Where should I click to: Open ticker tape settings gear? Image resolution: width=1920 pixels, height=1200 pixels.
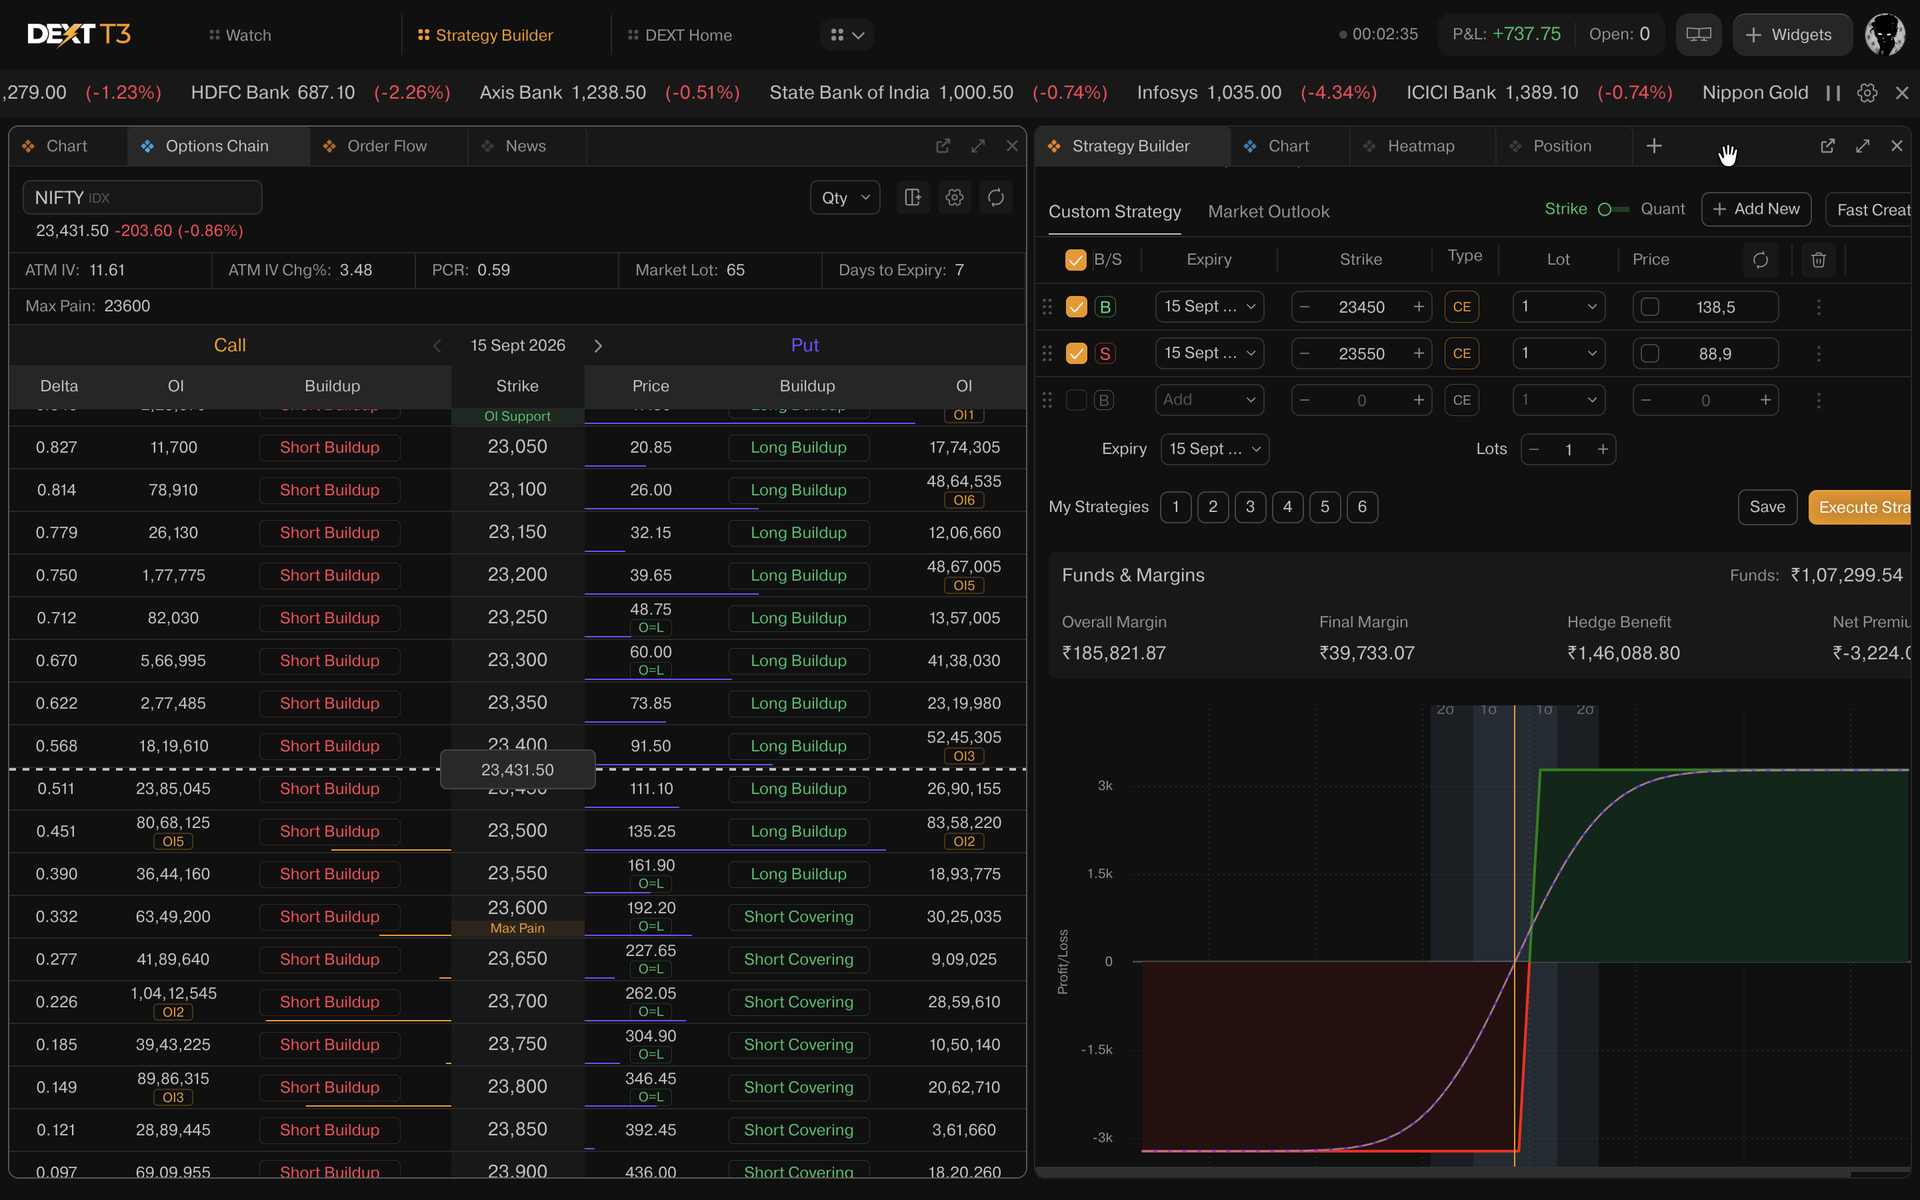point(1867,93)
